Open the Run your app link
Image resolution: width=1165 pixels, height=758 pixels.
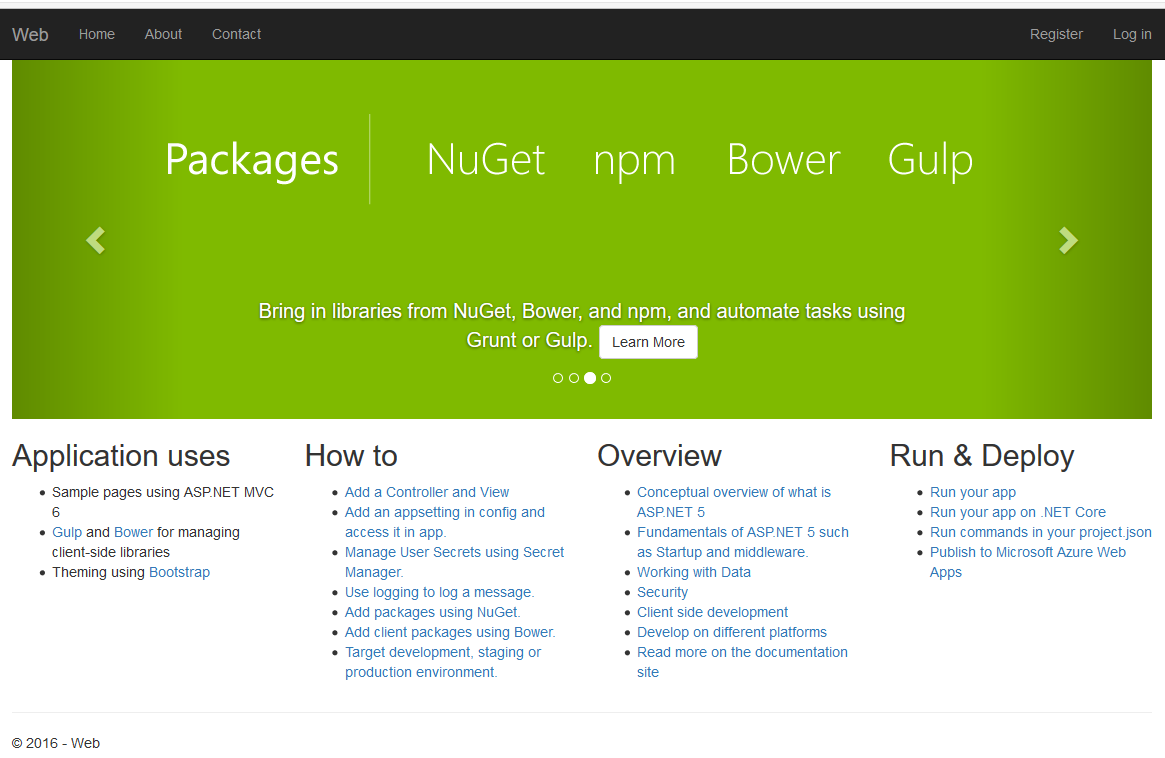973,492
